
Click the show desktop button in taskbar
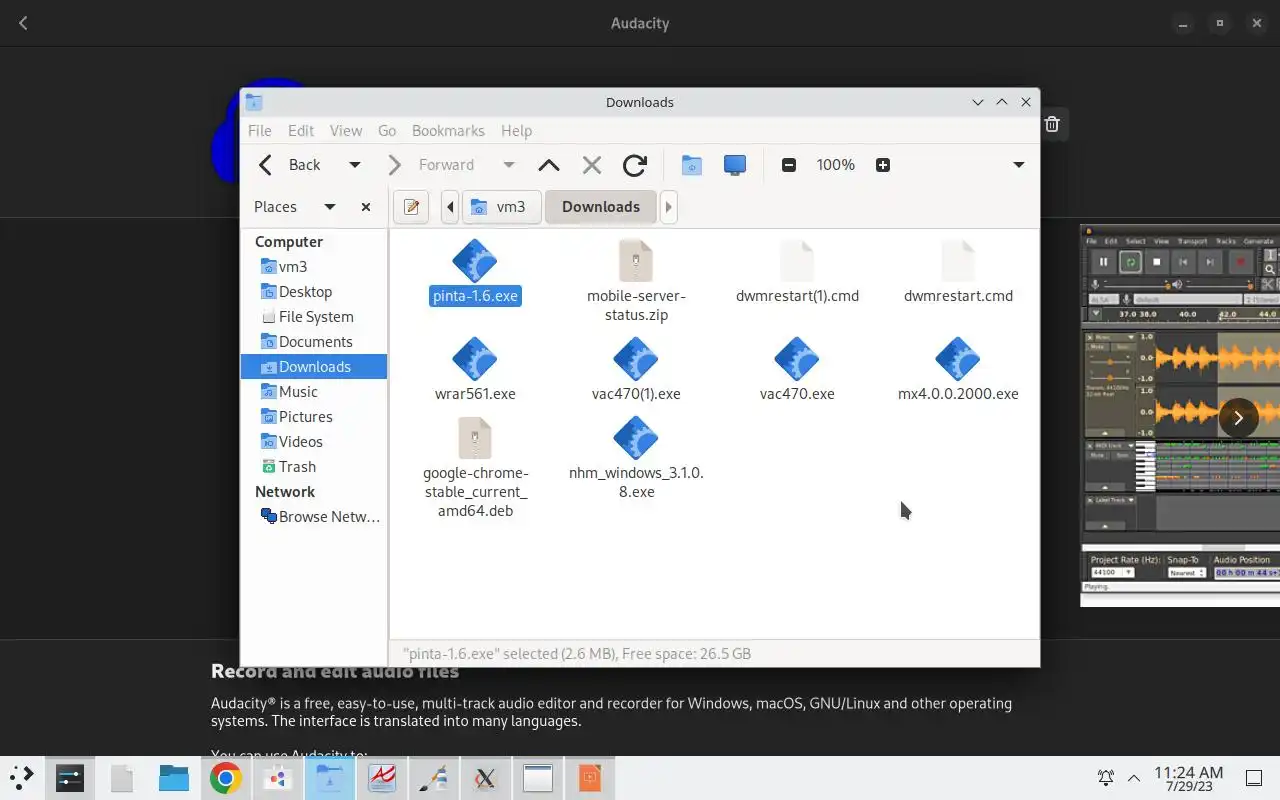click(1253, 778)
